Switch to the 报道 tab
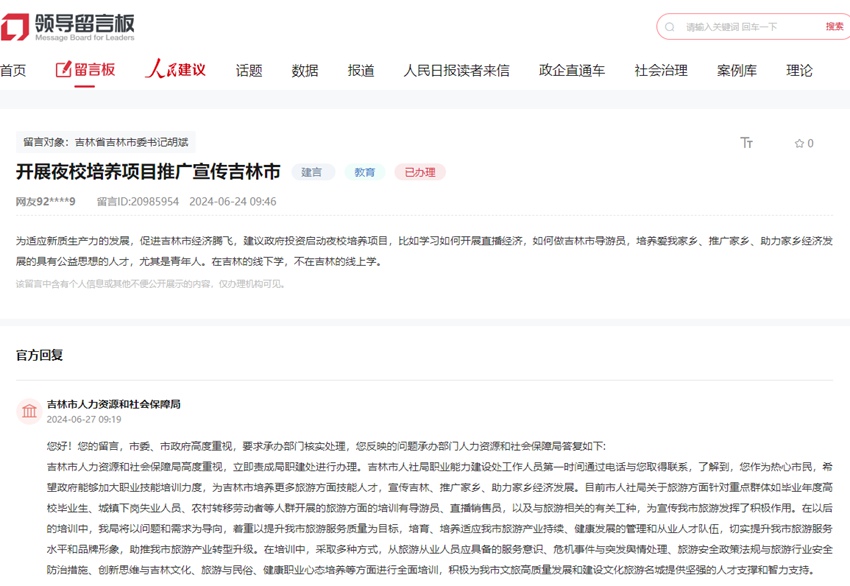The width and height of the screenshot is (850, 586). pos(361,71)
